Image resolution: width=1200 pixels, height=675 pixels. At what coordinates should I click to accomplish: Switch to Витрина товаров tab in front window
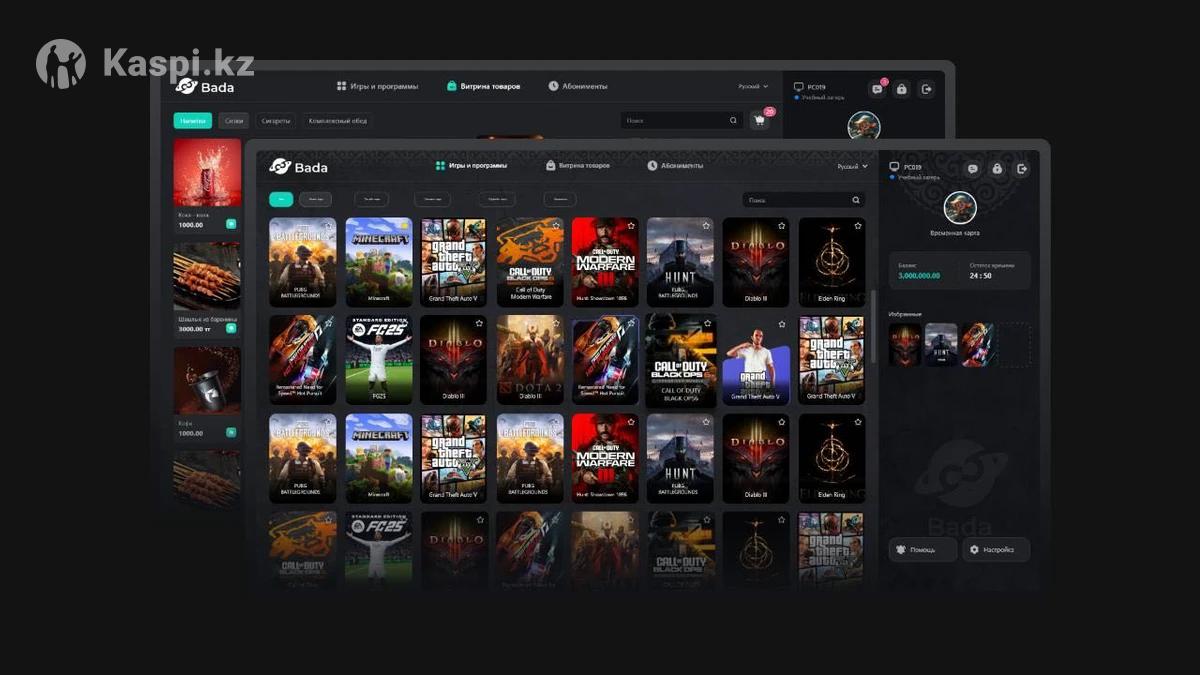(577, 166)
